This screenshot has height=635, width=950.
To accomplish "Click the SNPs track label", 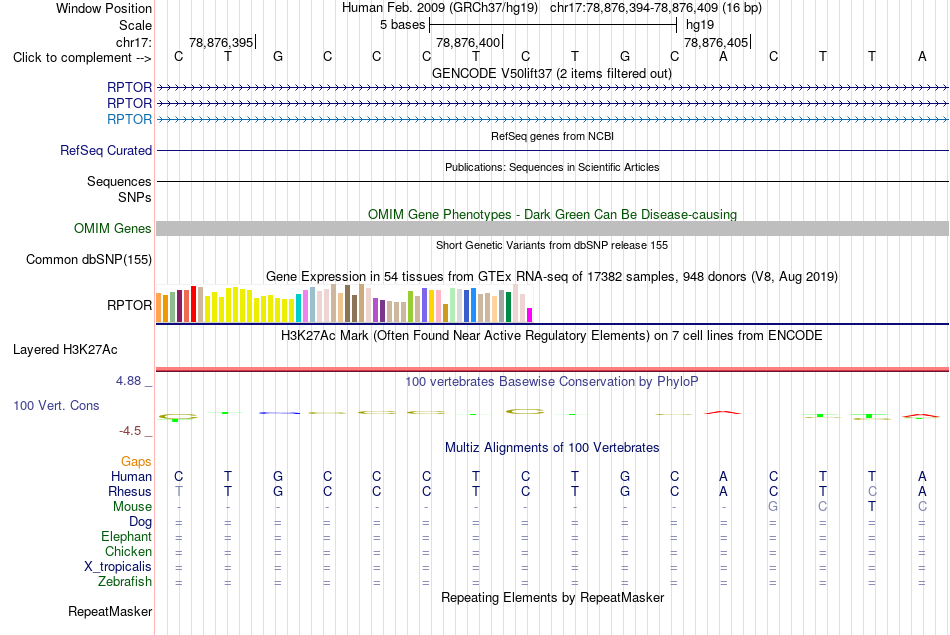I will [x=135, y=198].
